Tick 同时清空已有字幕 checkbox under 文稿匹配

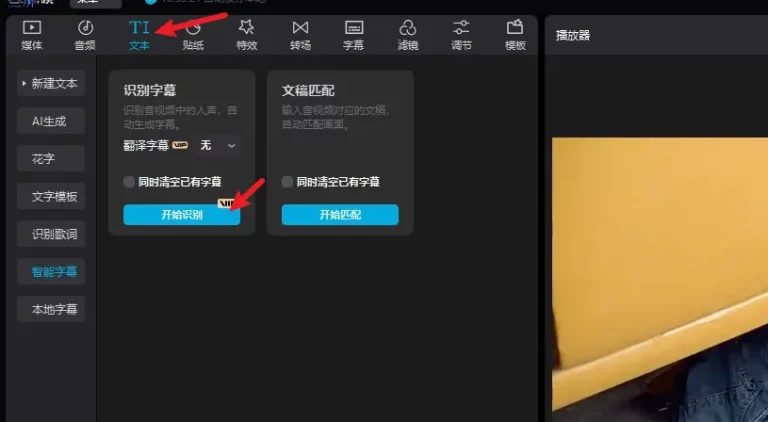point(288,182)
